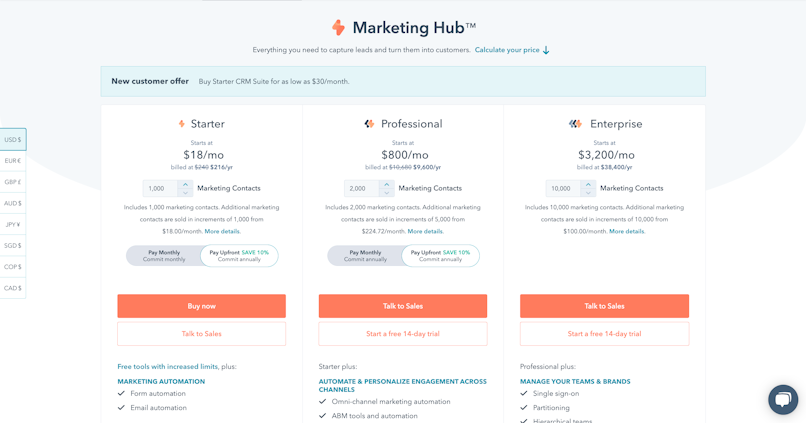The width and height of the screenshot is (806, 423).
Task: Start a free 14-day trial for Enterprise
Action: (604, 334)
